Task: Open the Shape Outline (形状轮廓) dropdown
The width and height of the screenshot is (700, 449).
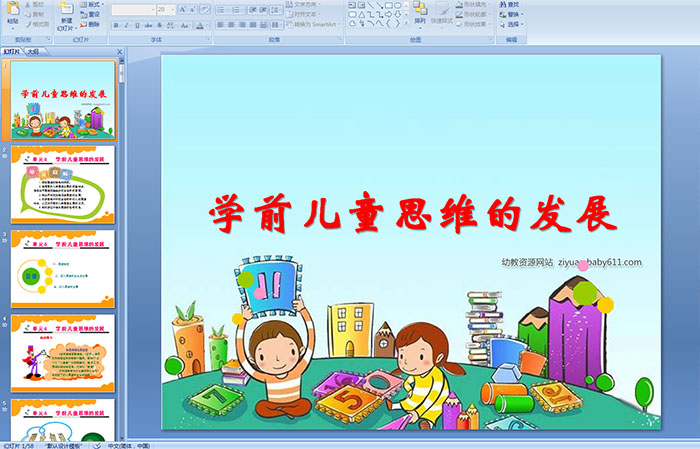Action: (x=474, y=14)
